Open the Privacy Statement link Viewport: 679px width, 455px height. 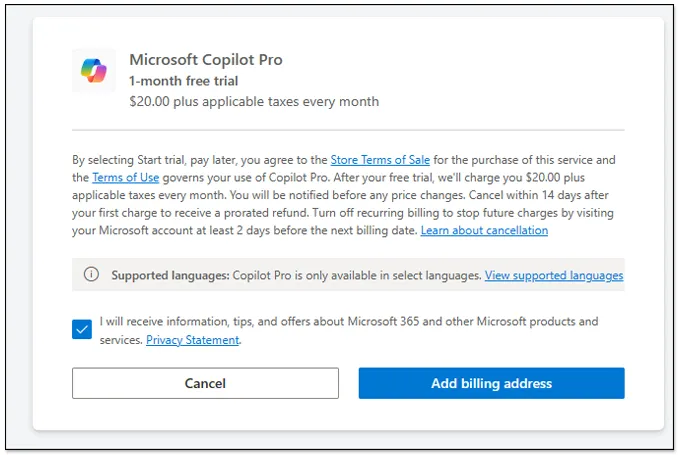[193, 340]
